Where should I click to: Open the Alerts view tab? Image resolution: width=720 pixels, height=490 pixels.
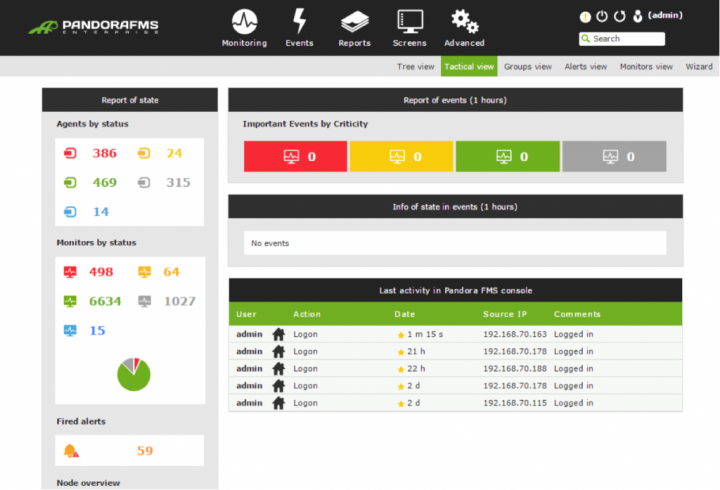[585, 67]
